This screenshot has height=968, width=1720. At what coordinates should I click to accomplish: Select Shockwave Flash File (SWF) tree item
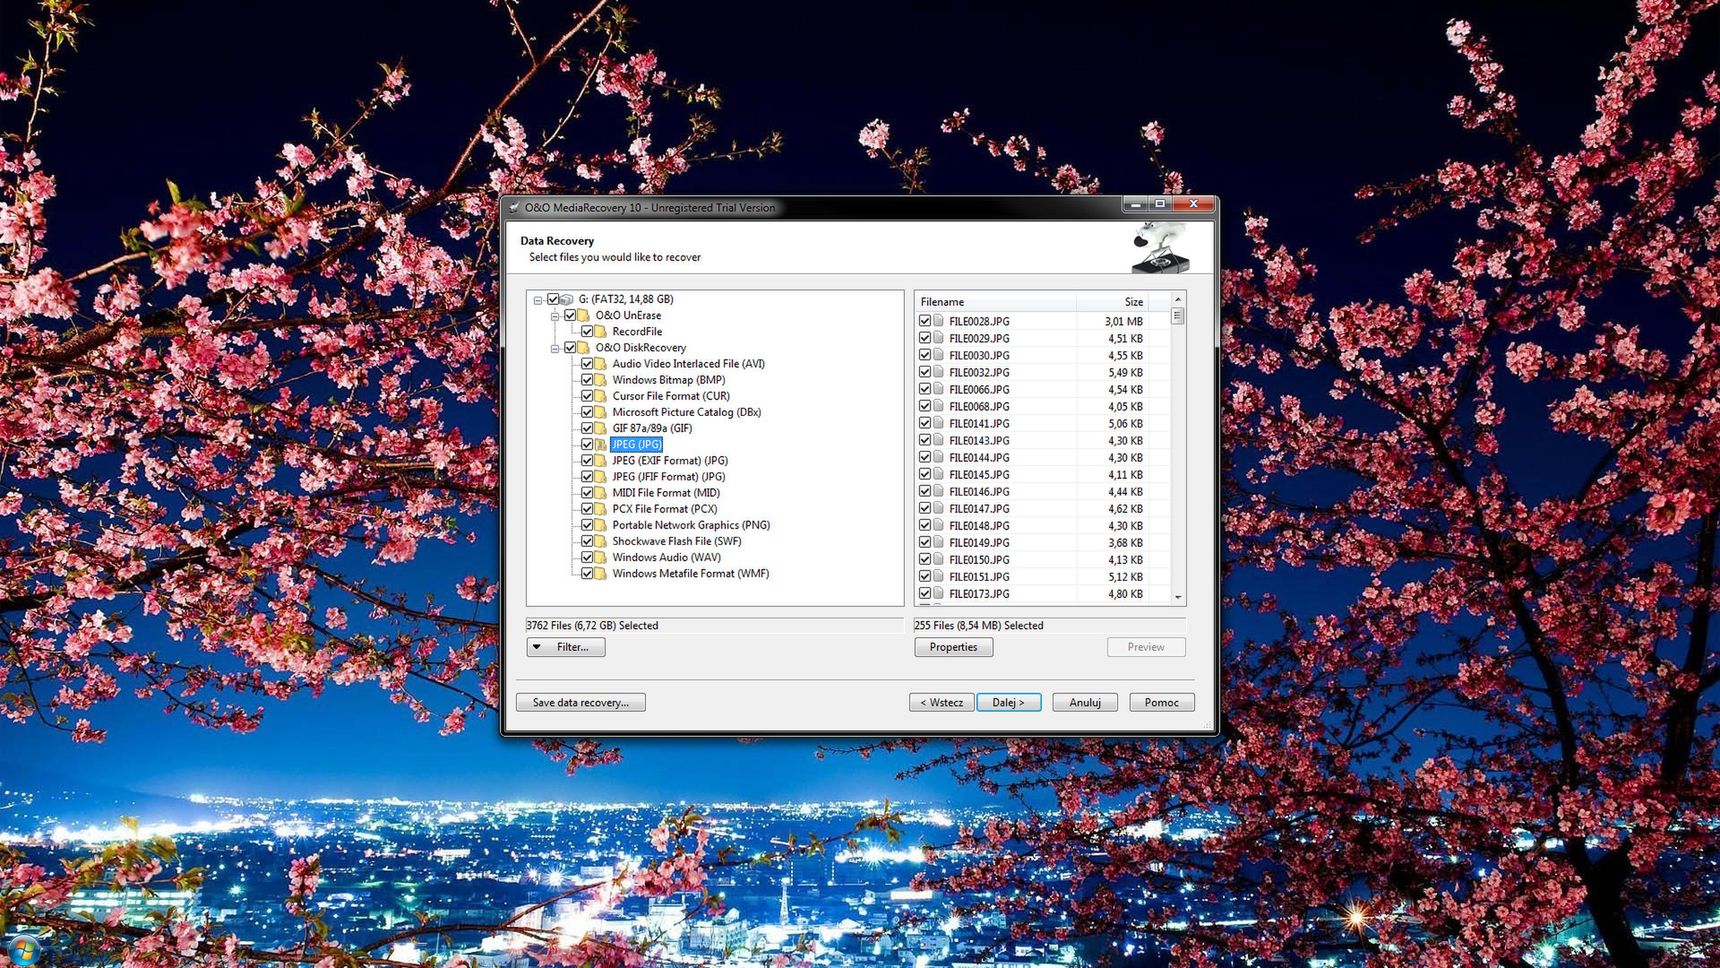click(677, 541)
